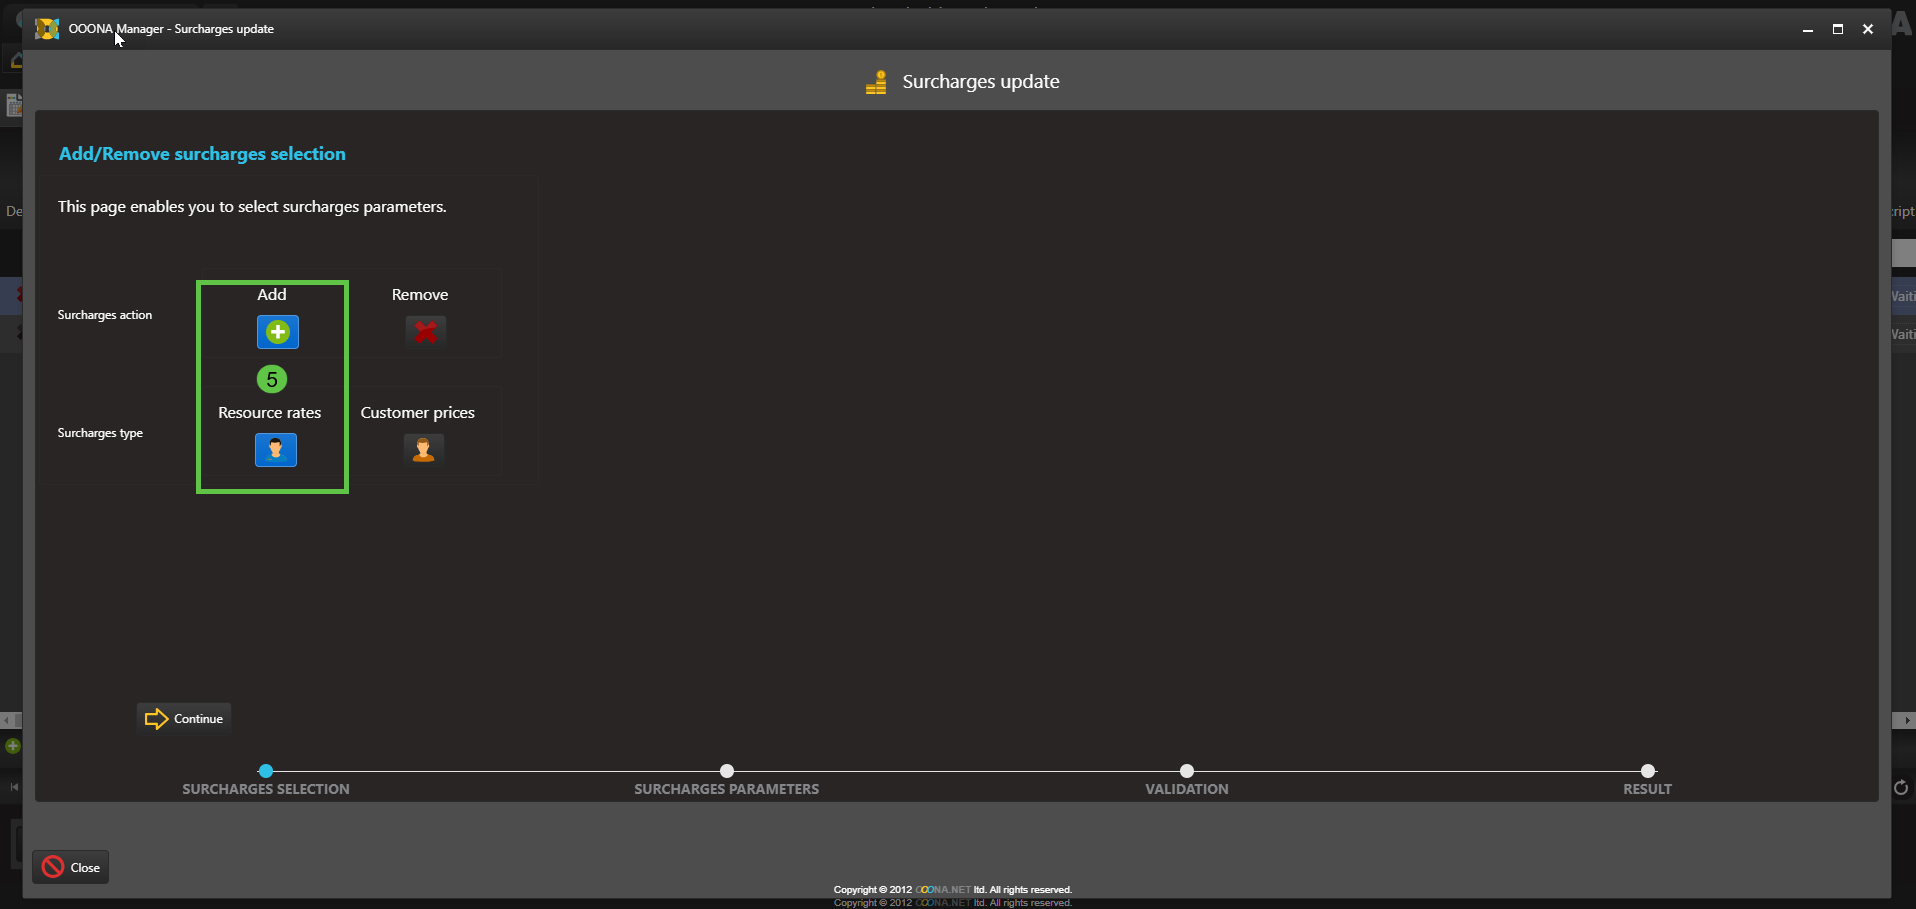
Task: Click the coins icon beside Surcharges update
Action: (876, 82)
